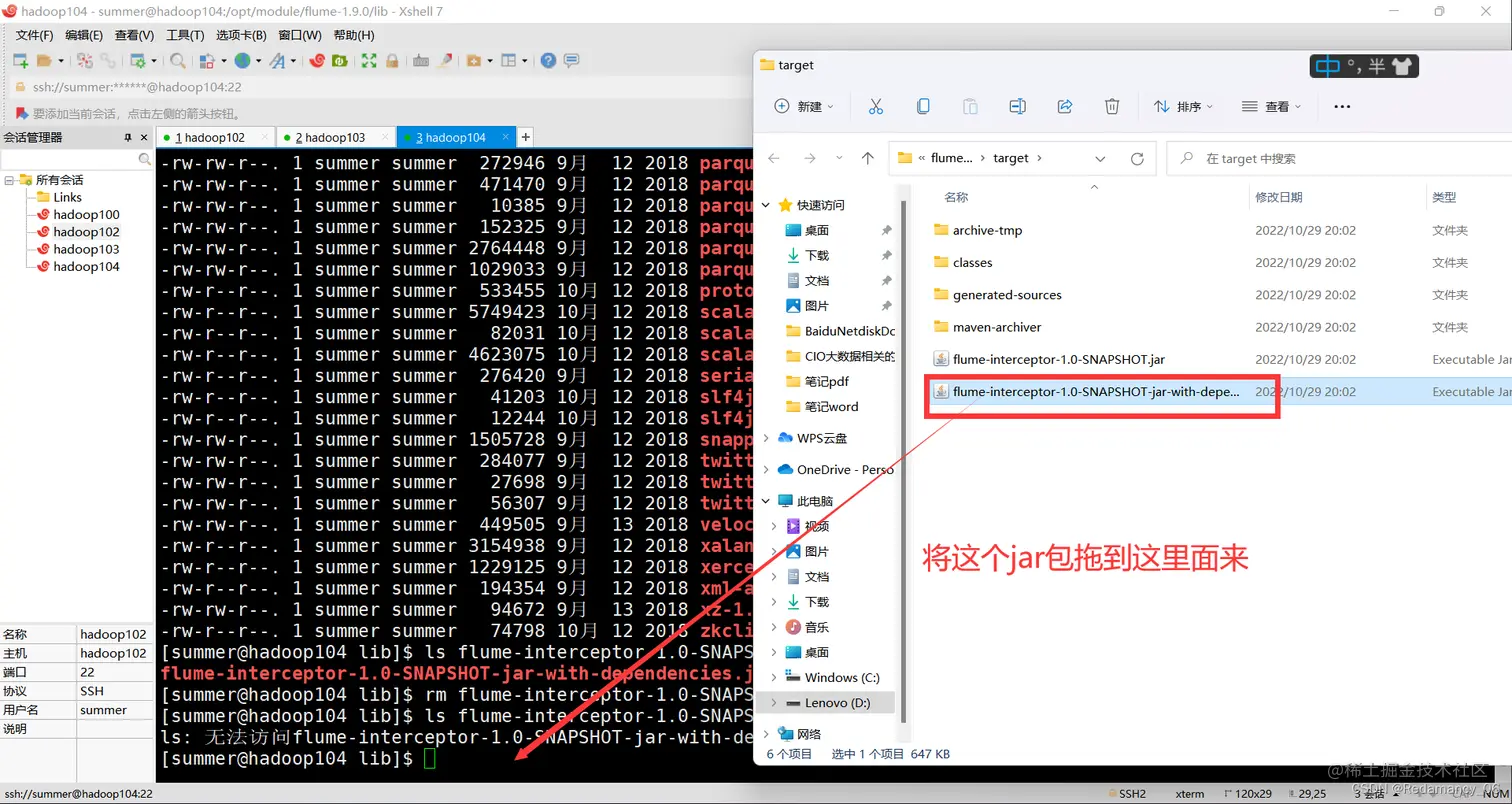Open the dropdown arrow beside the globe icon
This screenshot has height=804, width=1512.
(258, 61)
